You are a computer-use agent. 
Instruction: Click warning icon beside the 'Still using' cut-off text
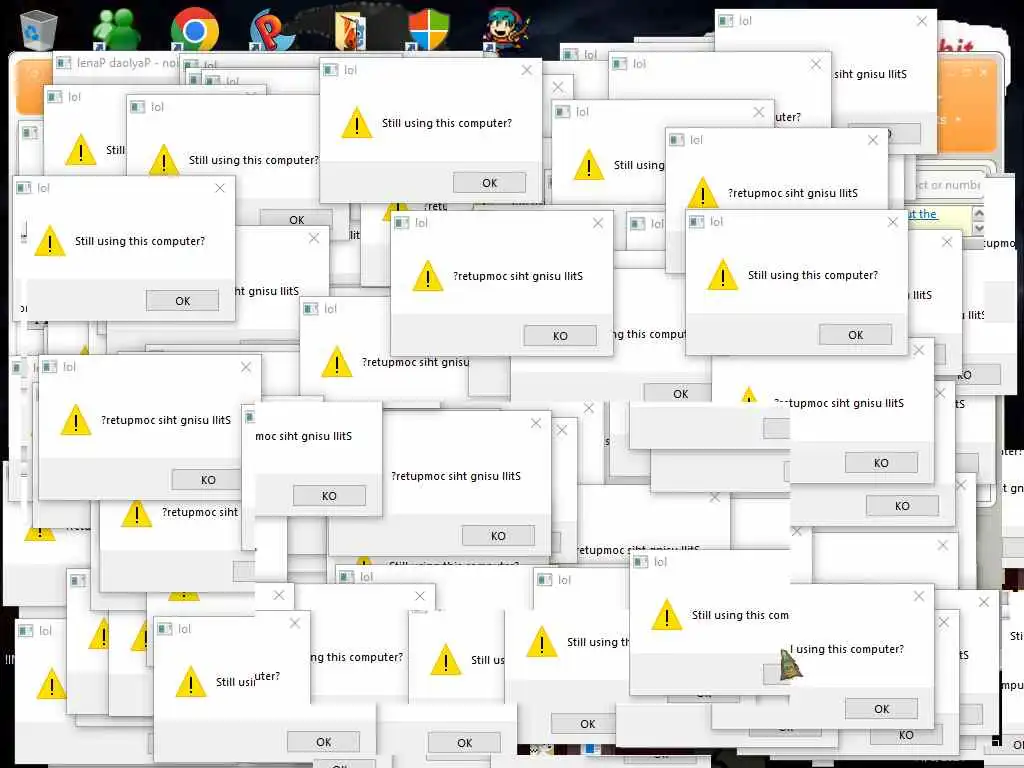pos(589,165)
